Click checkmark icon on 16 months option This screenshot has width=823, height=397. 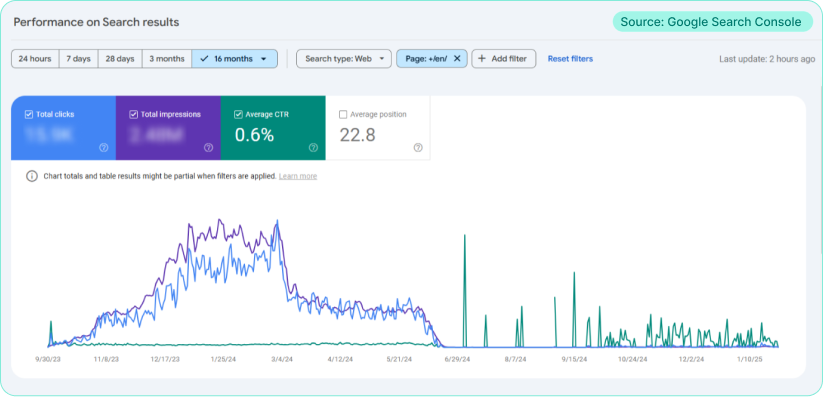click(x=204, y=59)
